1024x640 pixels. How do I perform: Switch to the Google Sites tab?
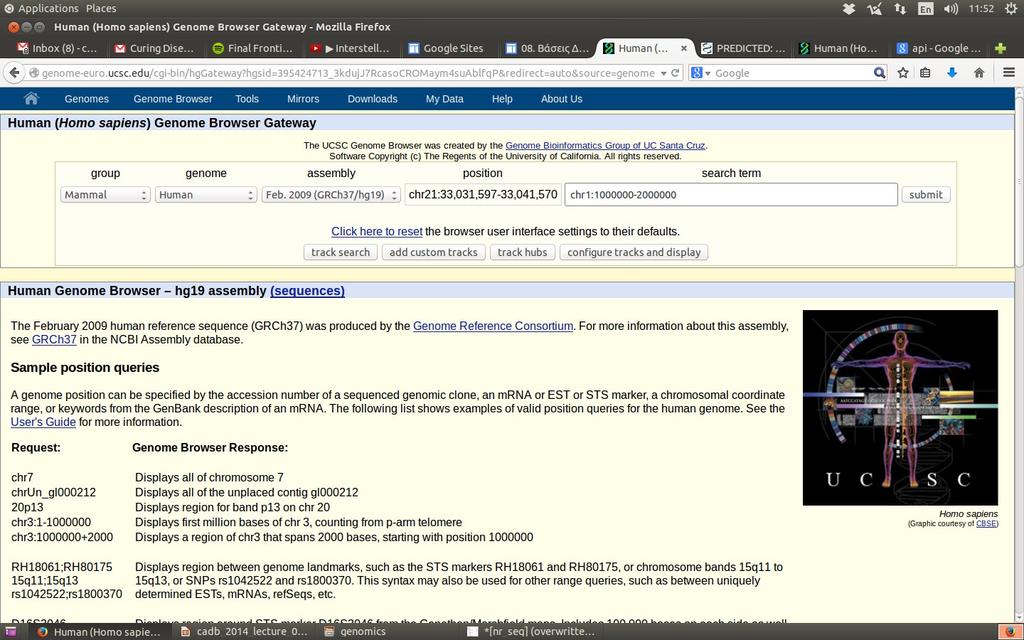pos(449,48)
